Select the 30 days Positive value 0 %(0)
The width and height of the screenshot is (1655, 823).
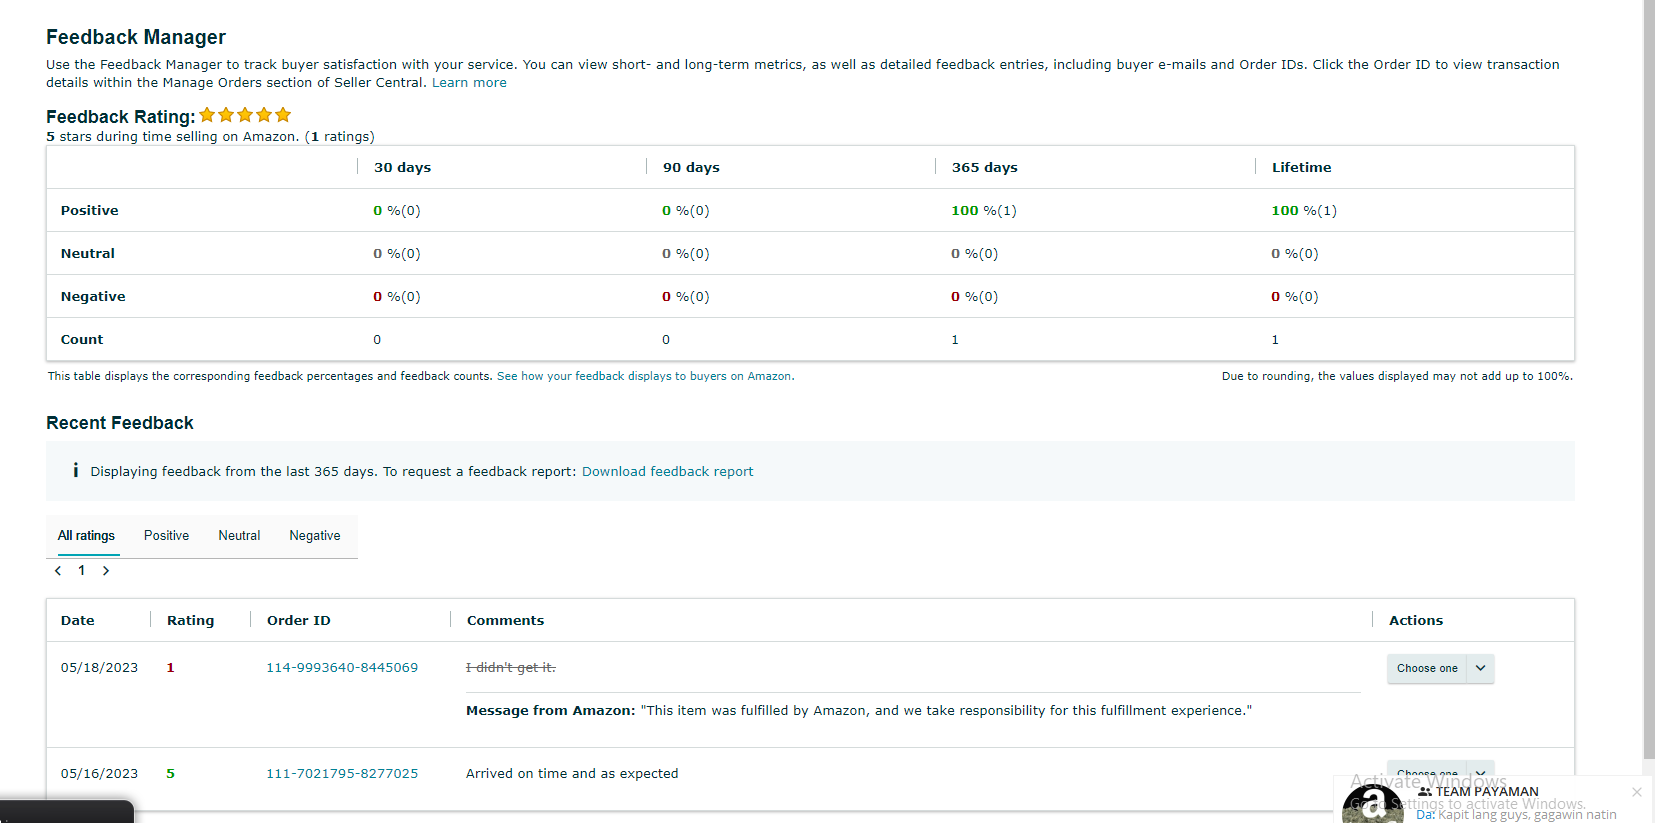(x=397, y=210)
